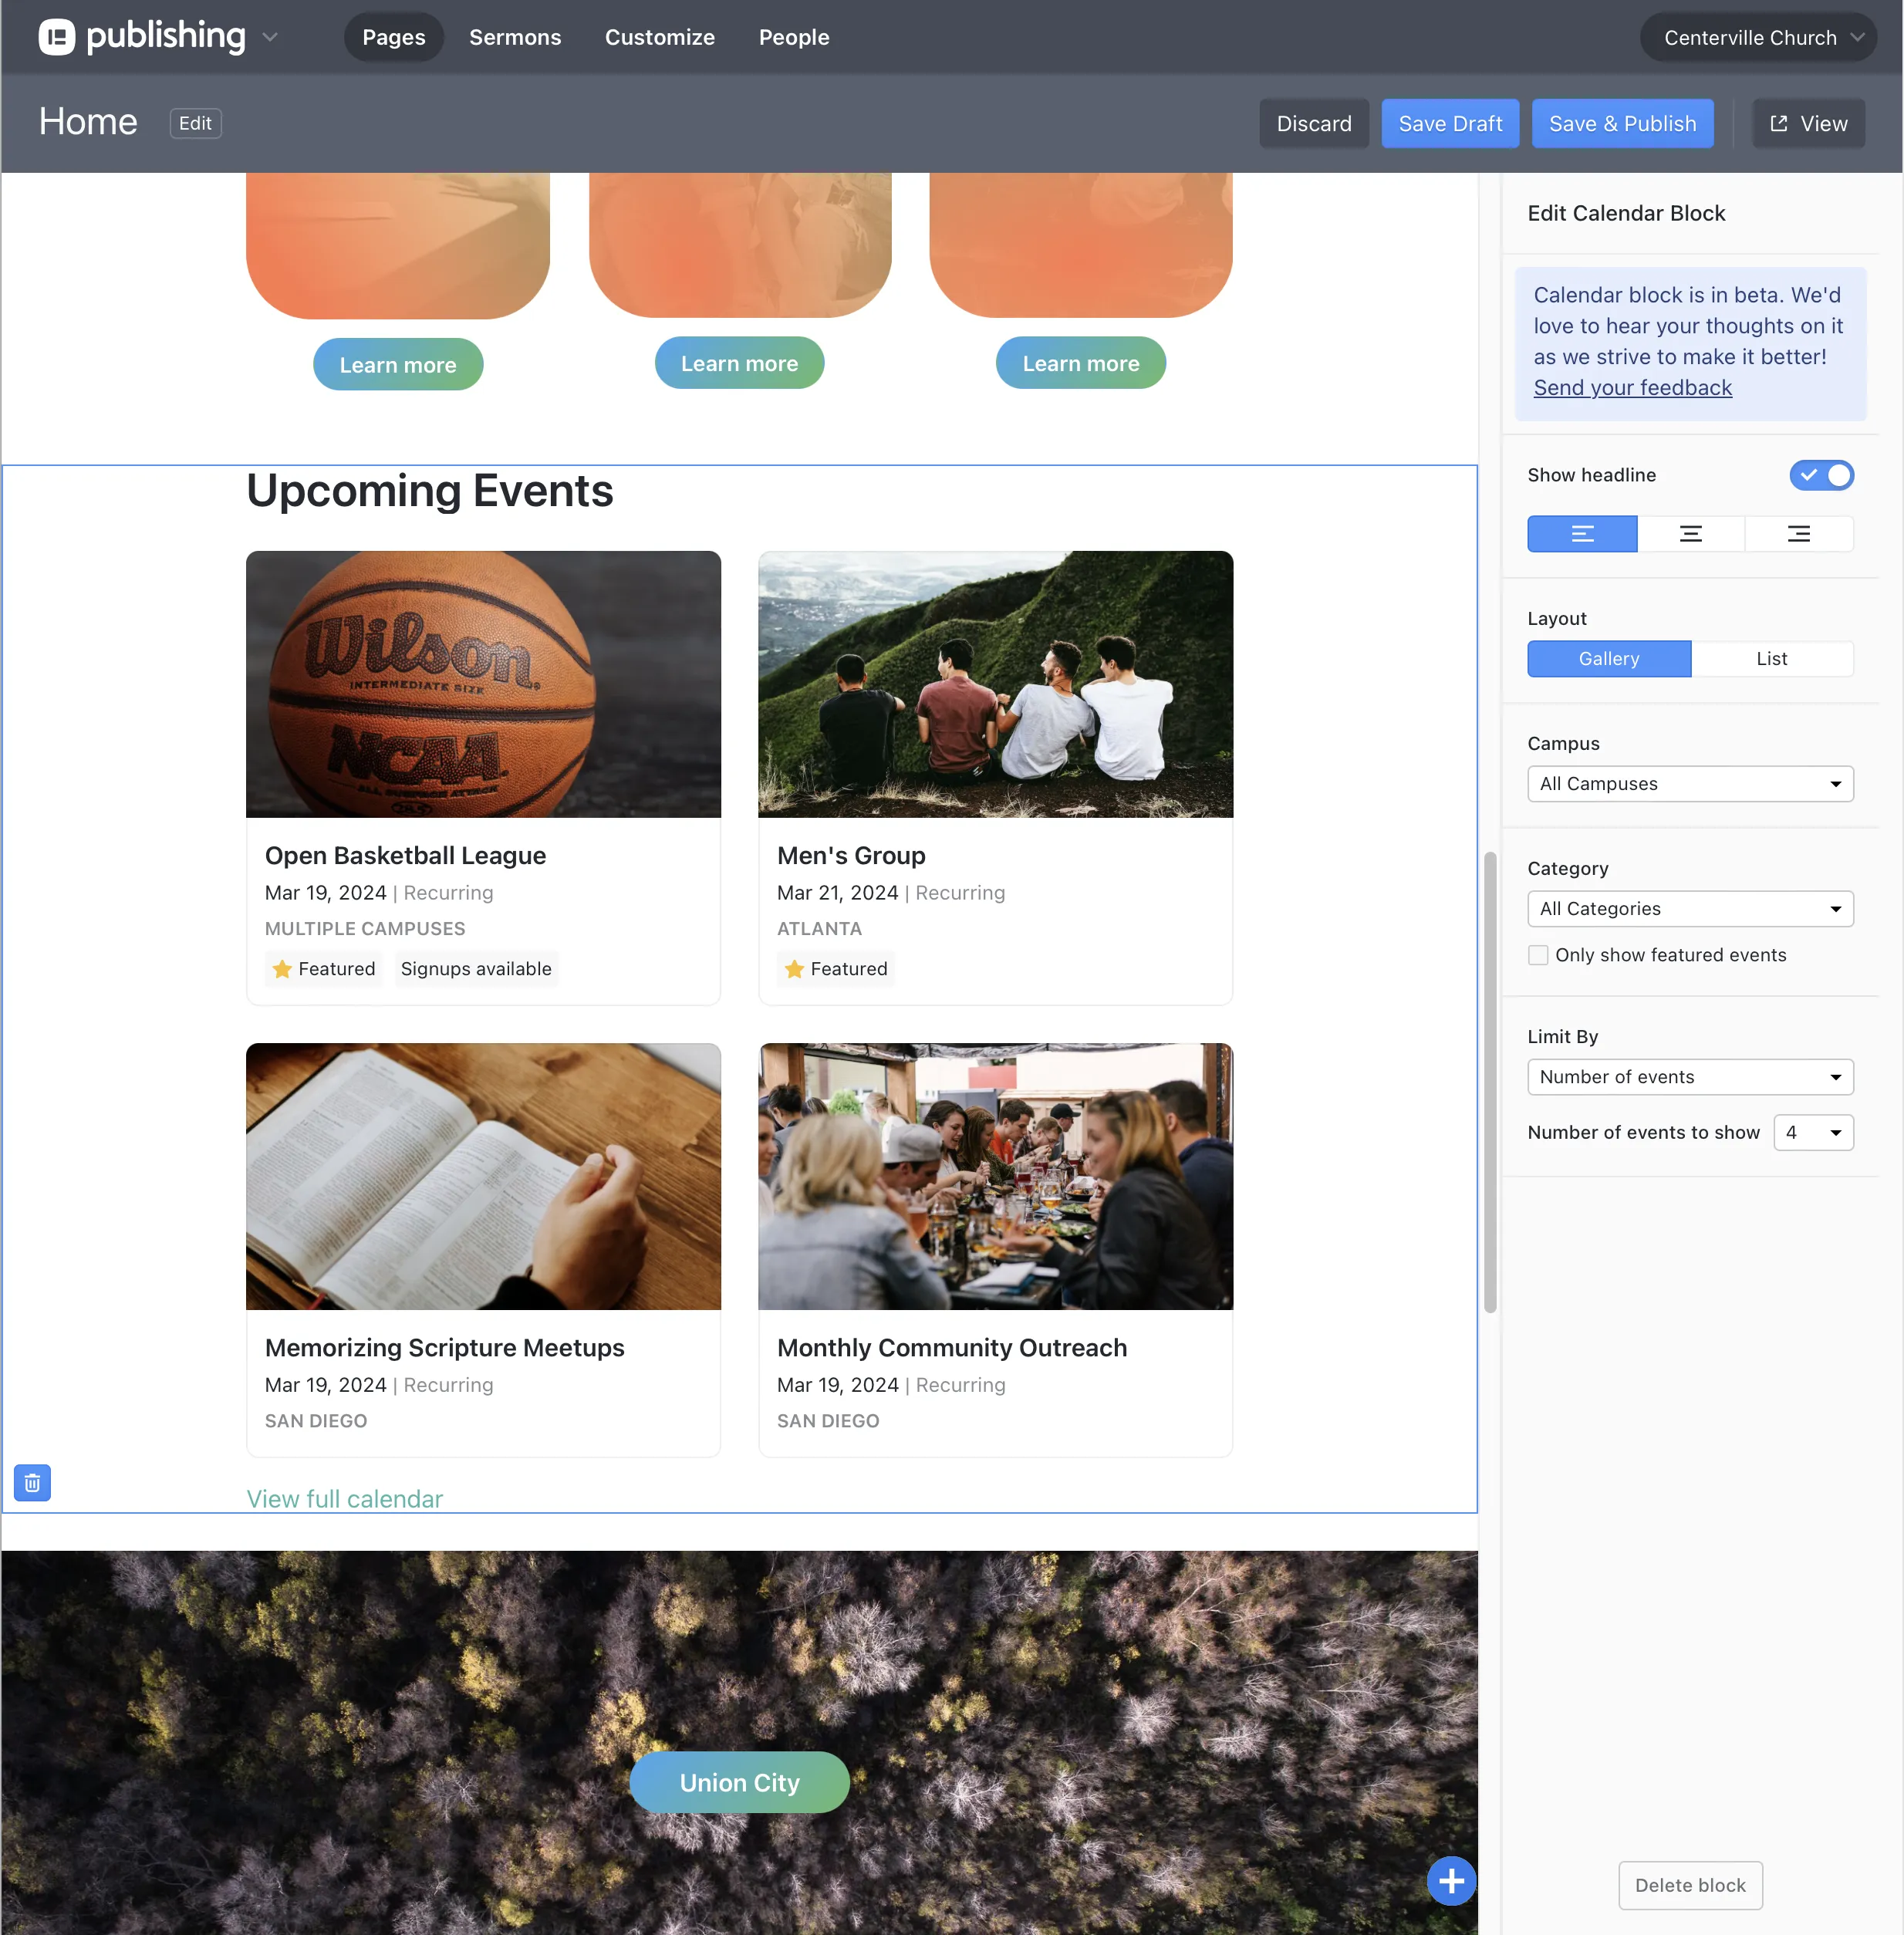Open the People section
1904x1935 pixels.
(x=793, y=37)
